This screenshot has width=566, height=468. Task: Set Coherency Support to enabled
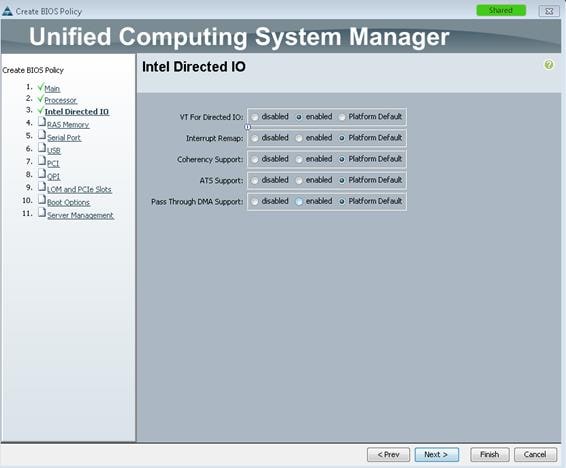click(299, 159)
